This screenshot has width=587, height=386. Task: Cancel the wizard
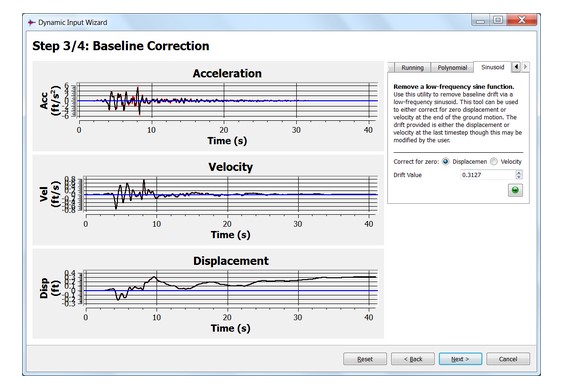[x=508, y=359]
